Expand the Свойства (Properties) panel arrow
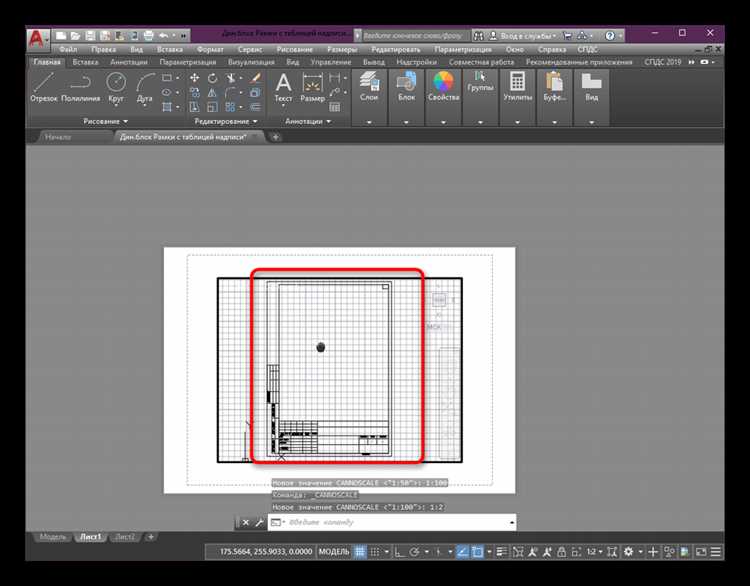The height and width of the screenshot is (586, 750). tap(443, 122)
